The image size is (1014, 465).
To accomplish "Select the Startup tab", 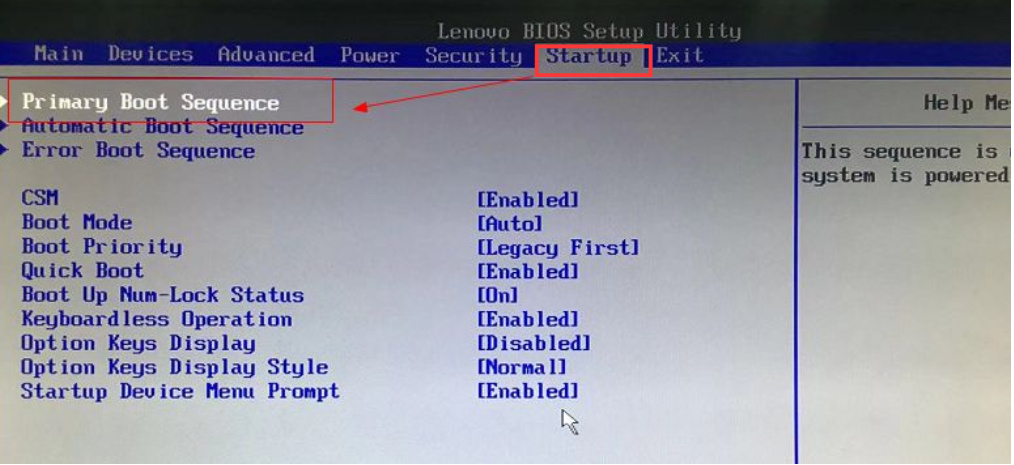I will (588, 56).
